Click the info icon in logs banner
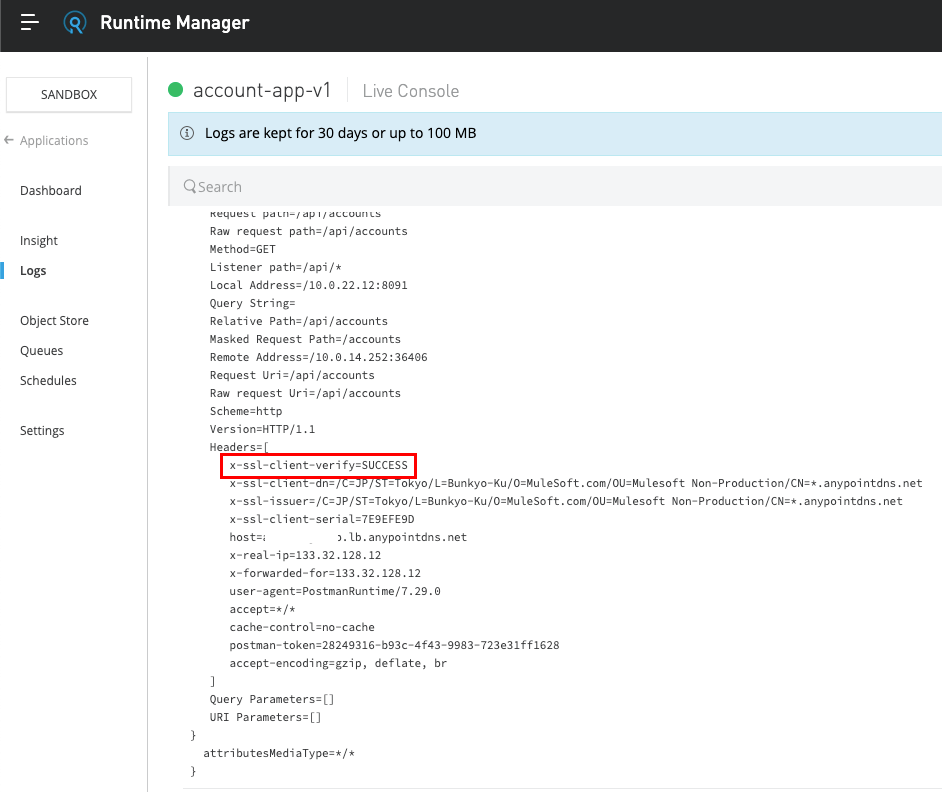This screenshot has width=942, height=792. 186,133
